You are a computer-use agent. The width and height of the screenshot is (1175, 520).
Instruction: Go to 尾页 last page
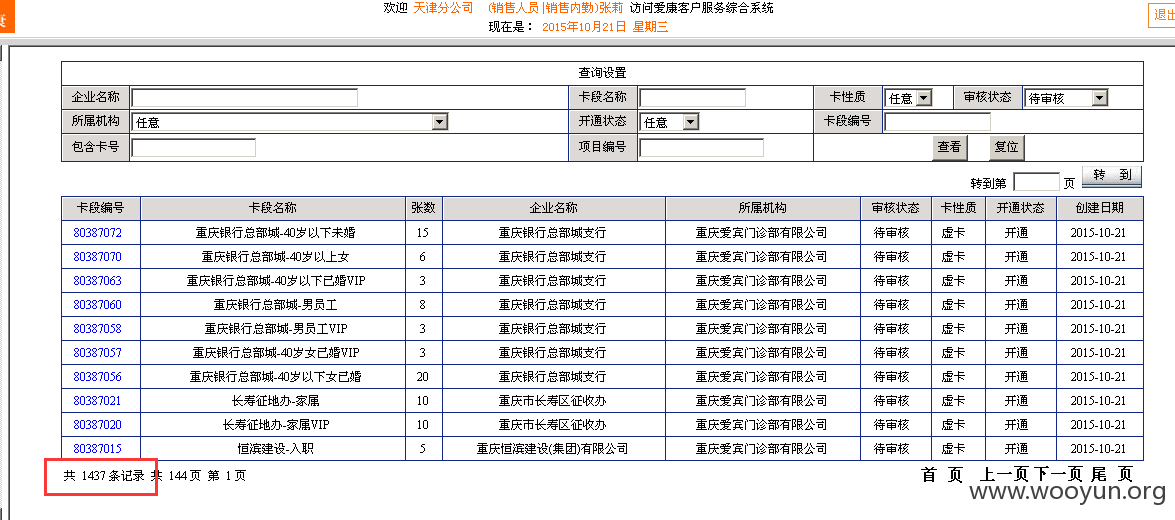(x=1112, y=474)
